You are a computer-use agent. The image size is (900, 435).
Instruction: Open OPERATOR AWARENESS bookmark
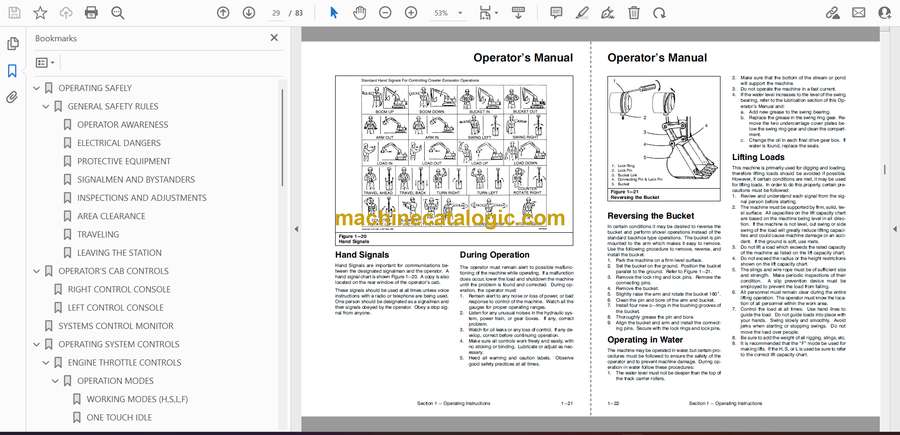pos(123,125)
